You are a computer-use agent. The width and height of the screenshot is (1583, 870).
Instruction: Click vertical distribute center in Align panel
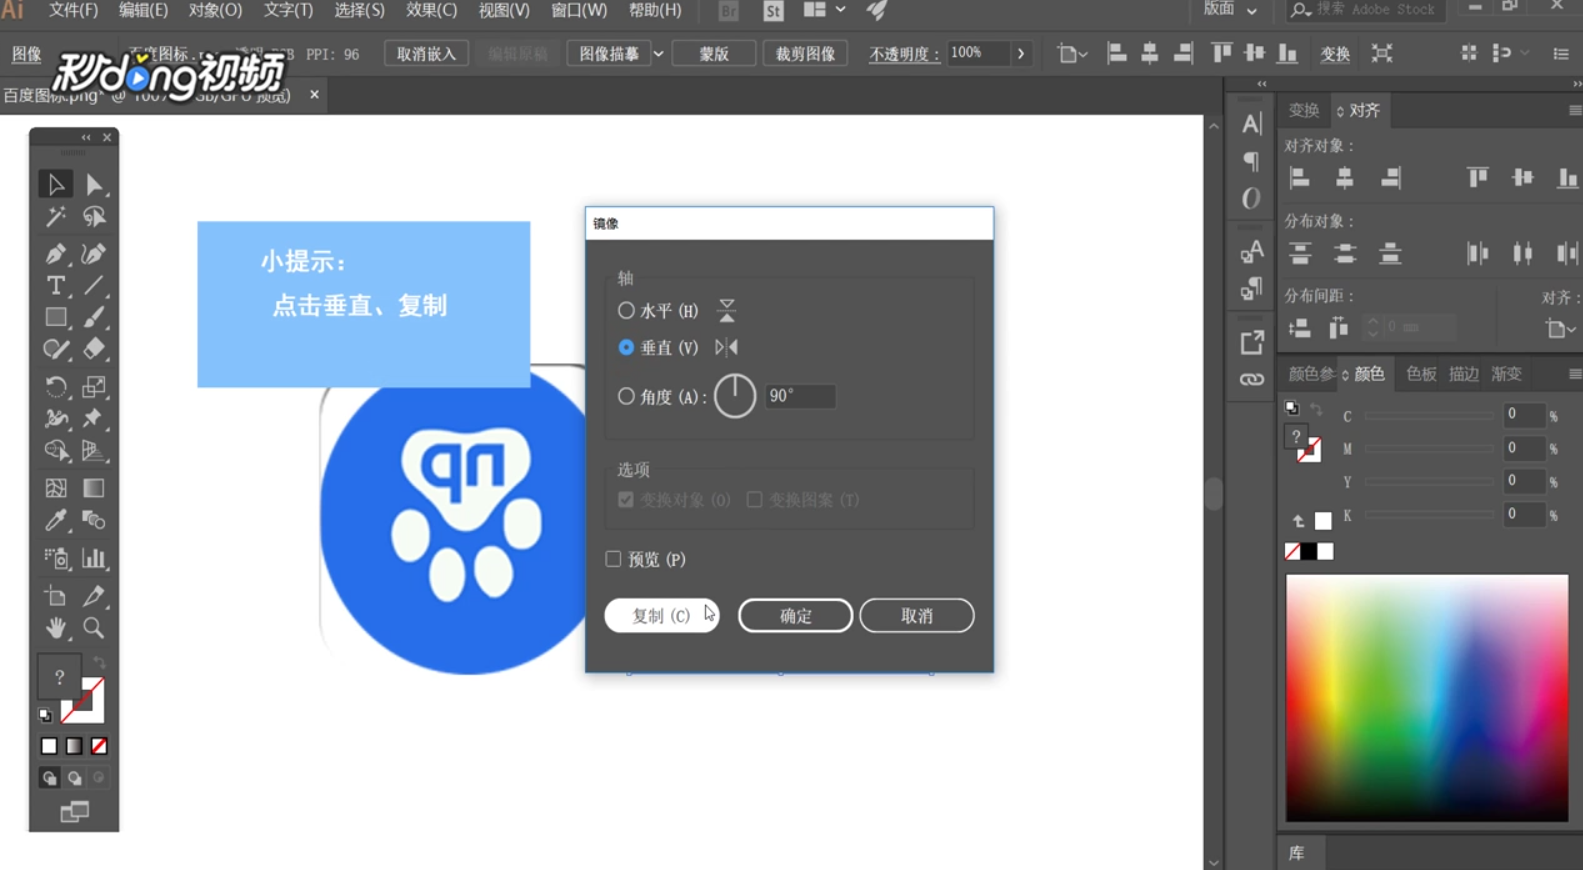[x=1345, y=253]
